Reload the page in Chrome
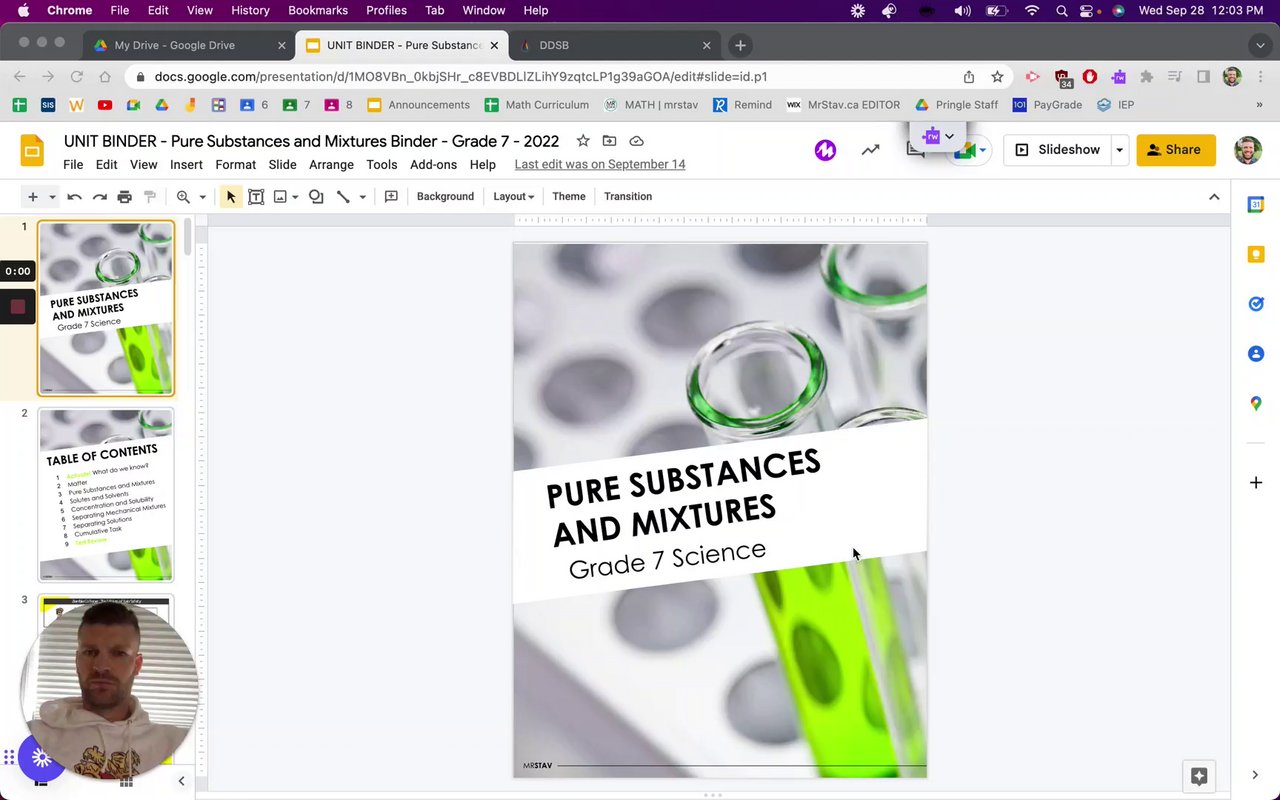This screenshot has height=800, width=1280. pyautogui.click(x=76, y=77)
